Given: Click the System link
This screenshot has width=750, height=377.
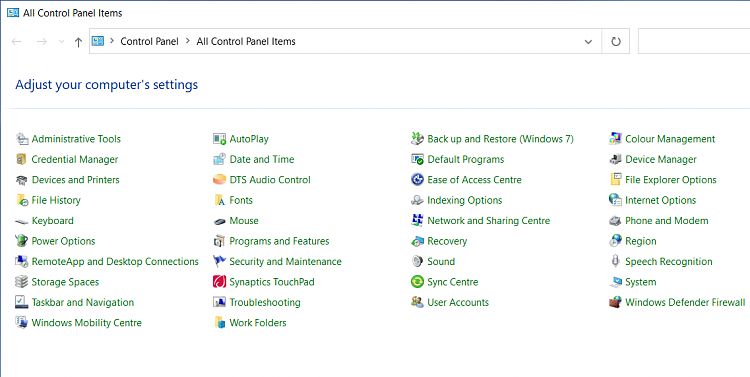Looking at the screenshot, I should pyautogui.click(x=640, y=282).
